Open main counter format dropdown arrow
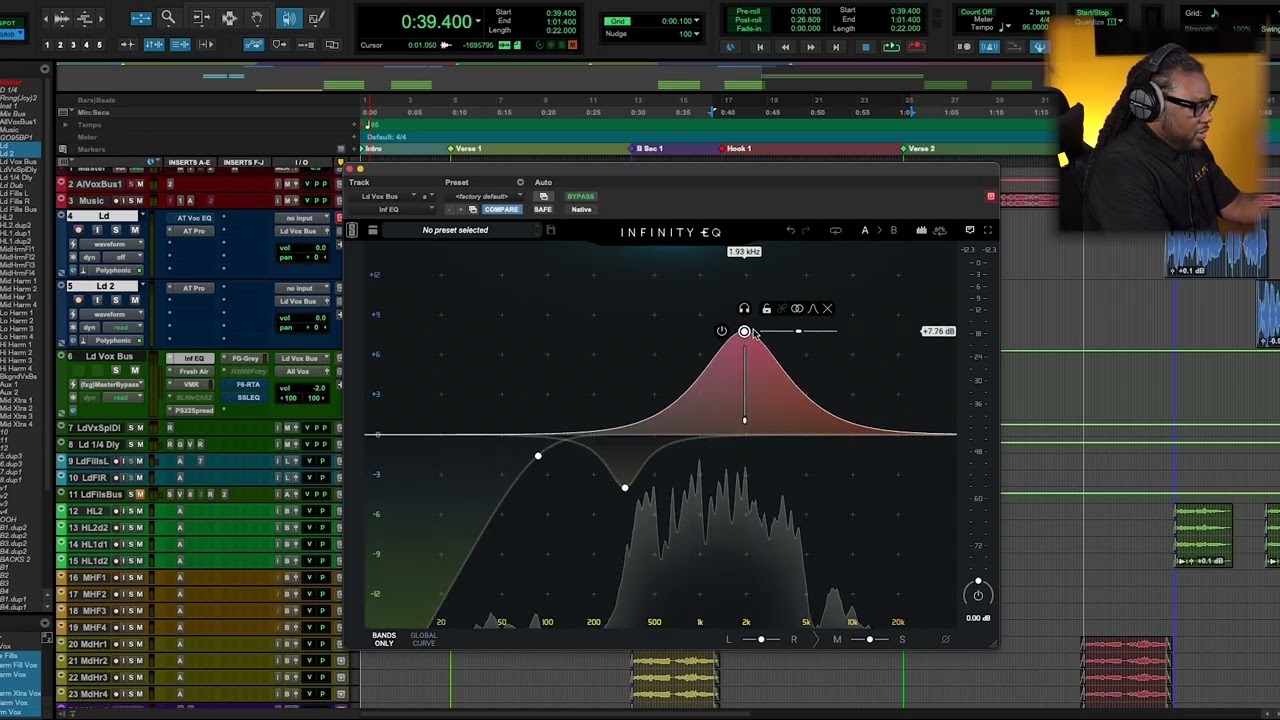The image size is (1280, 720). [x=477, y=21]
